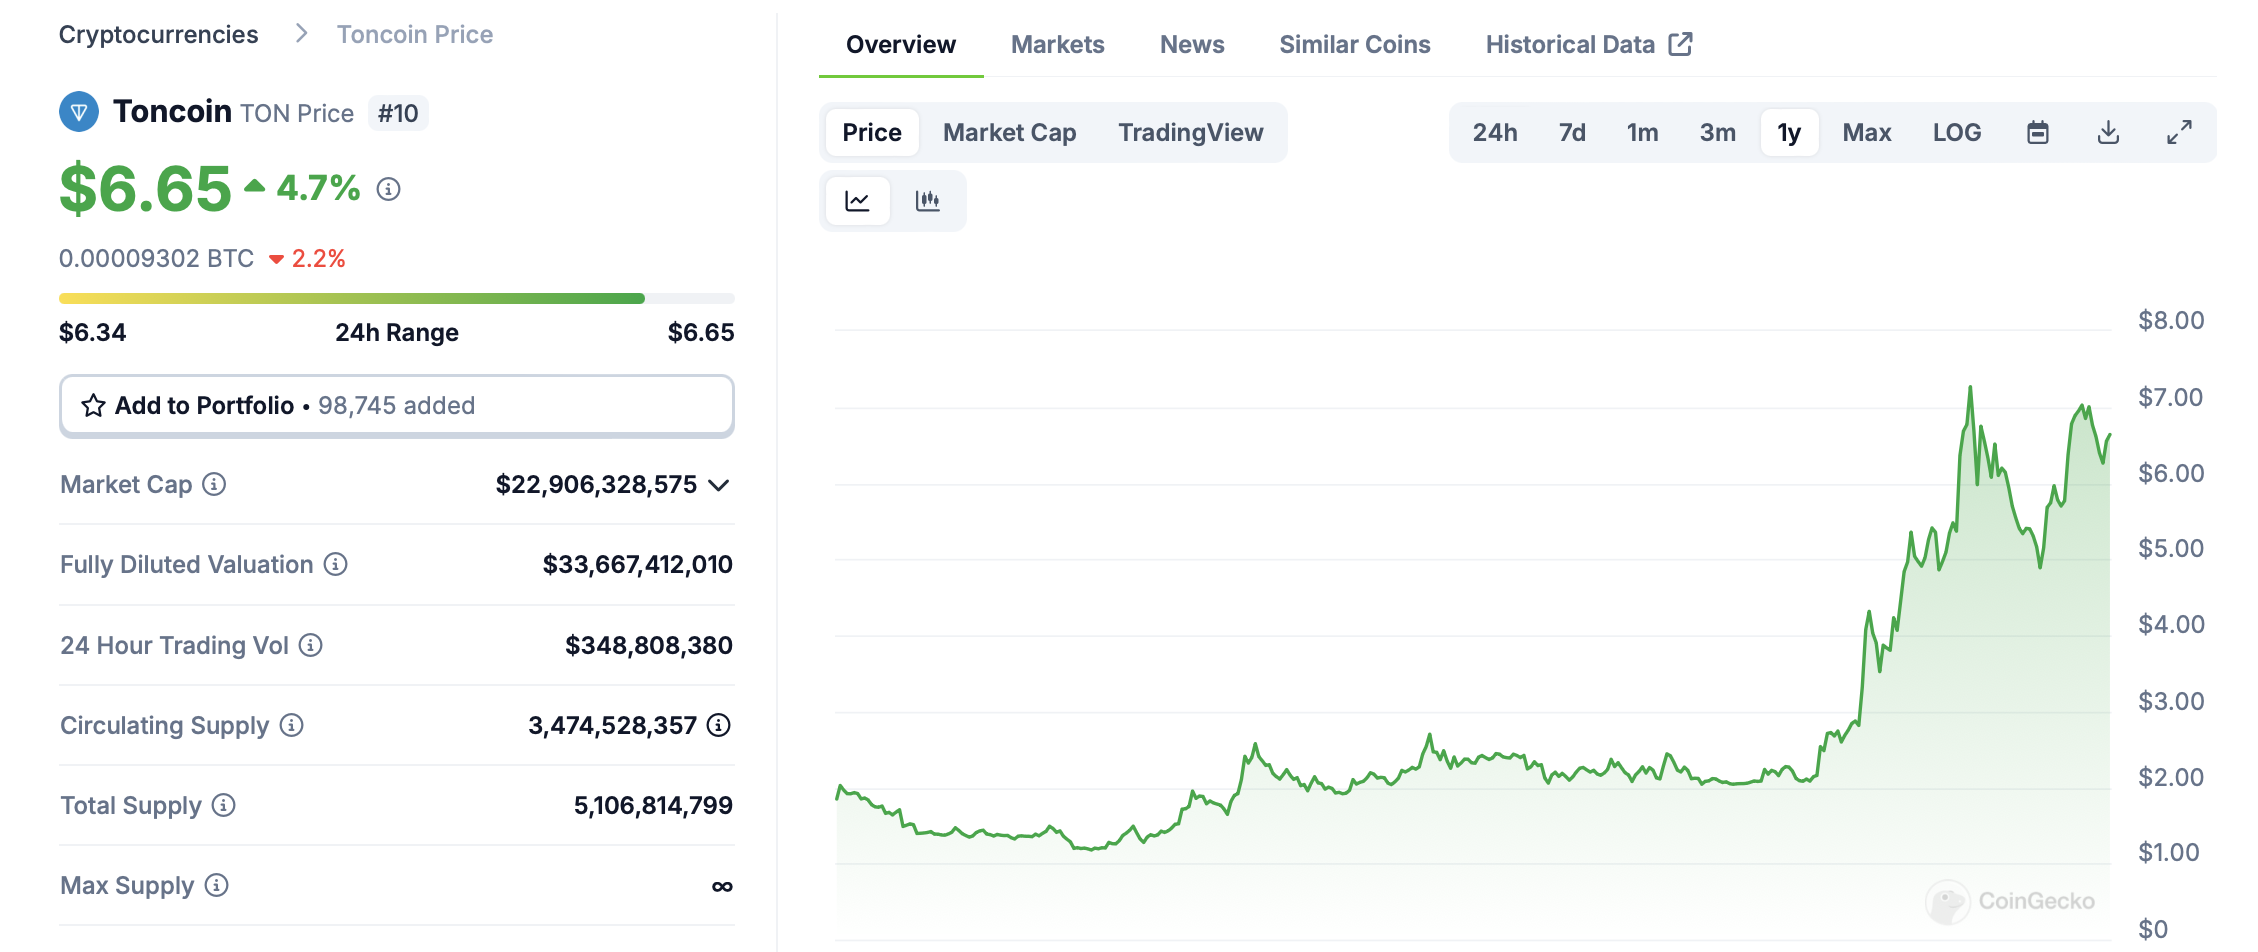The height and width of the screenshot is (952, 2258).
Task: Click the info icon beside 4.7% change
Action: [x=388, y=189]
